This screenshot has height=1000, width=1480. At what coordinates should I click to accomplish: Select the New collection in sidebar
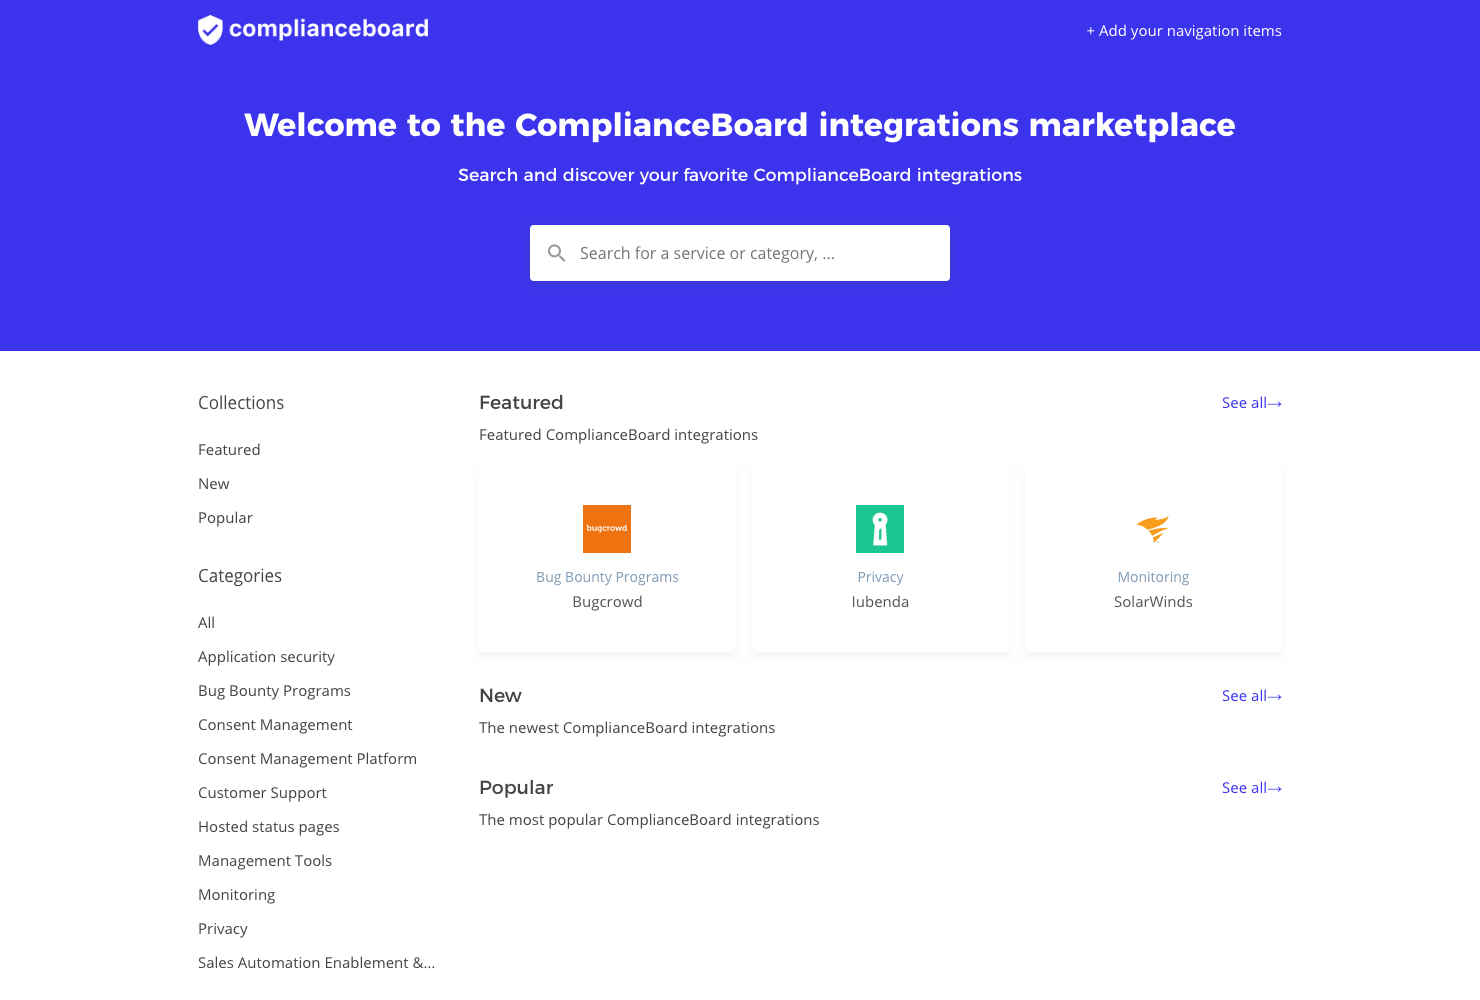click(214, 484)
